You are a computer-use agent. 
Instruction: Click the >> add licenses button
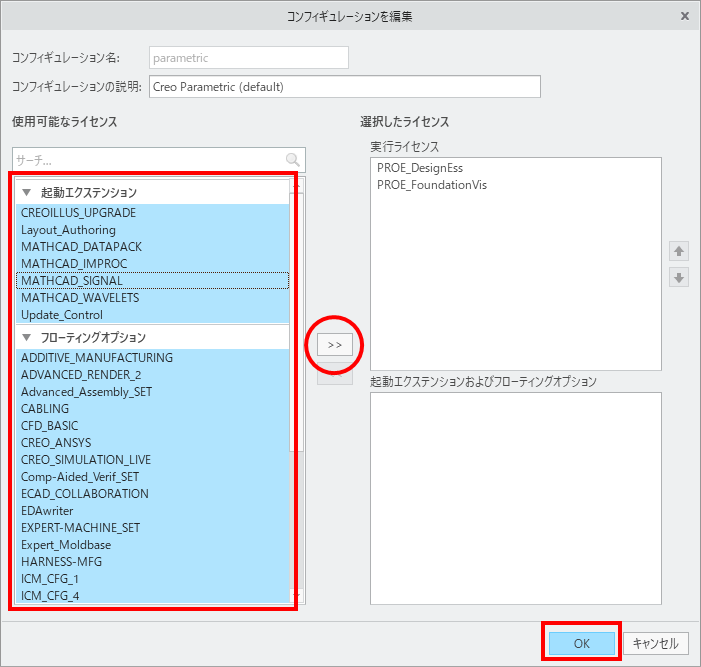[x=334, y=344]
